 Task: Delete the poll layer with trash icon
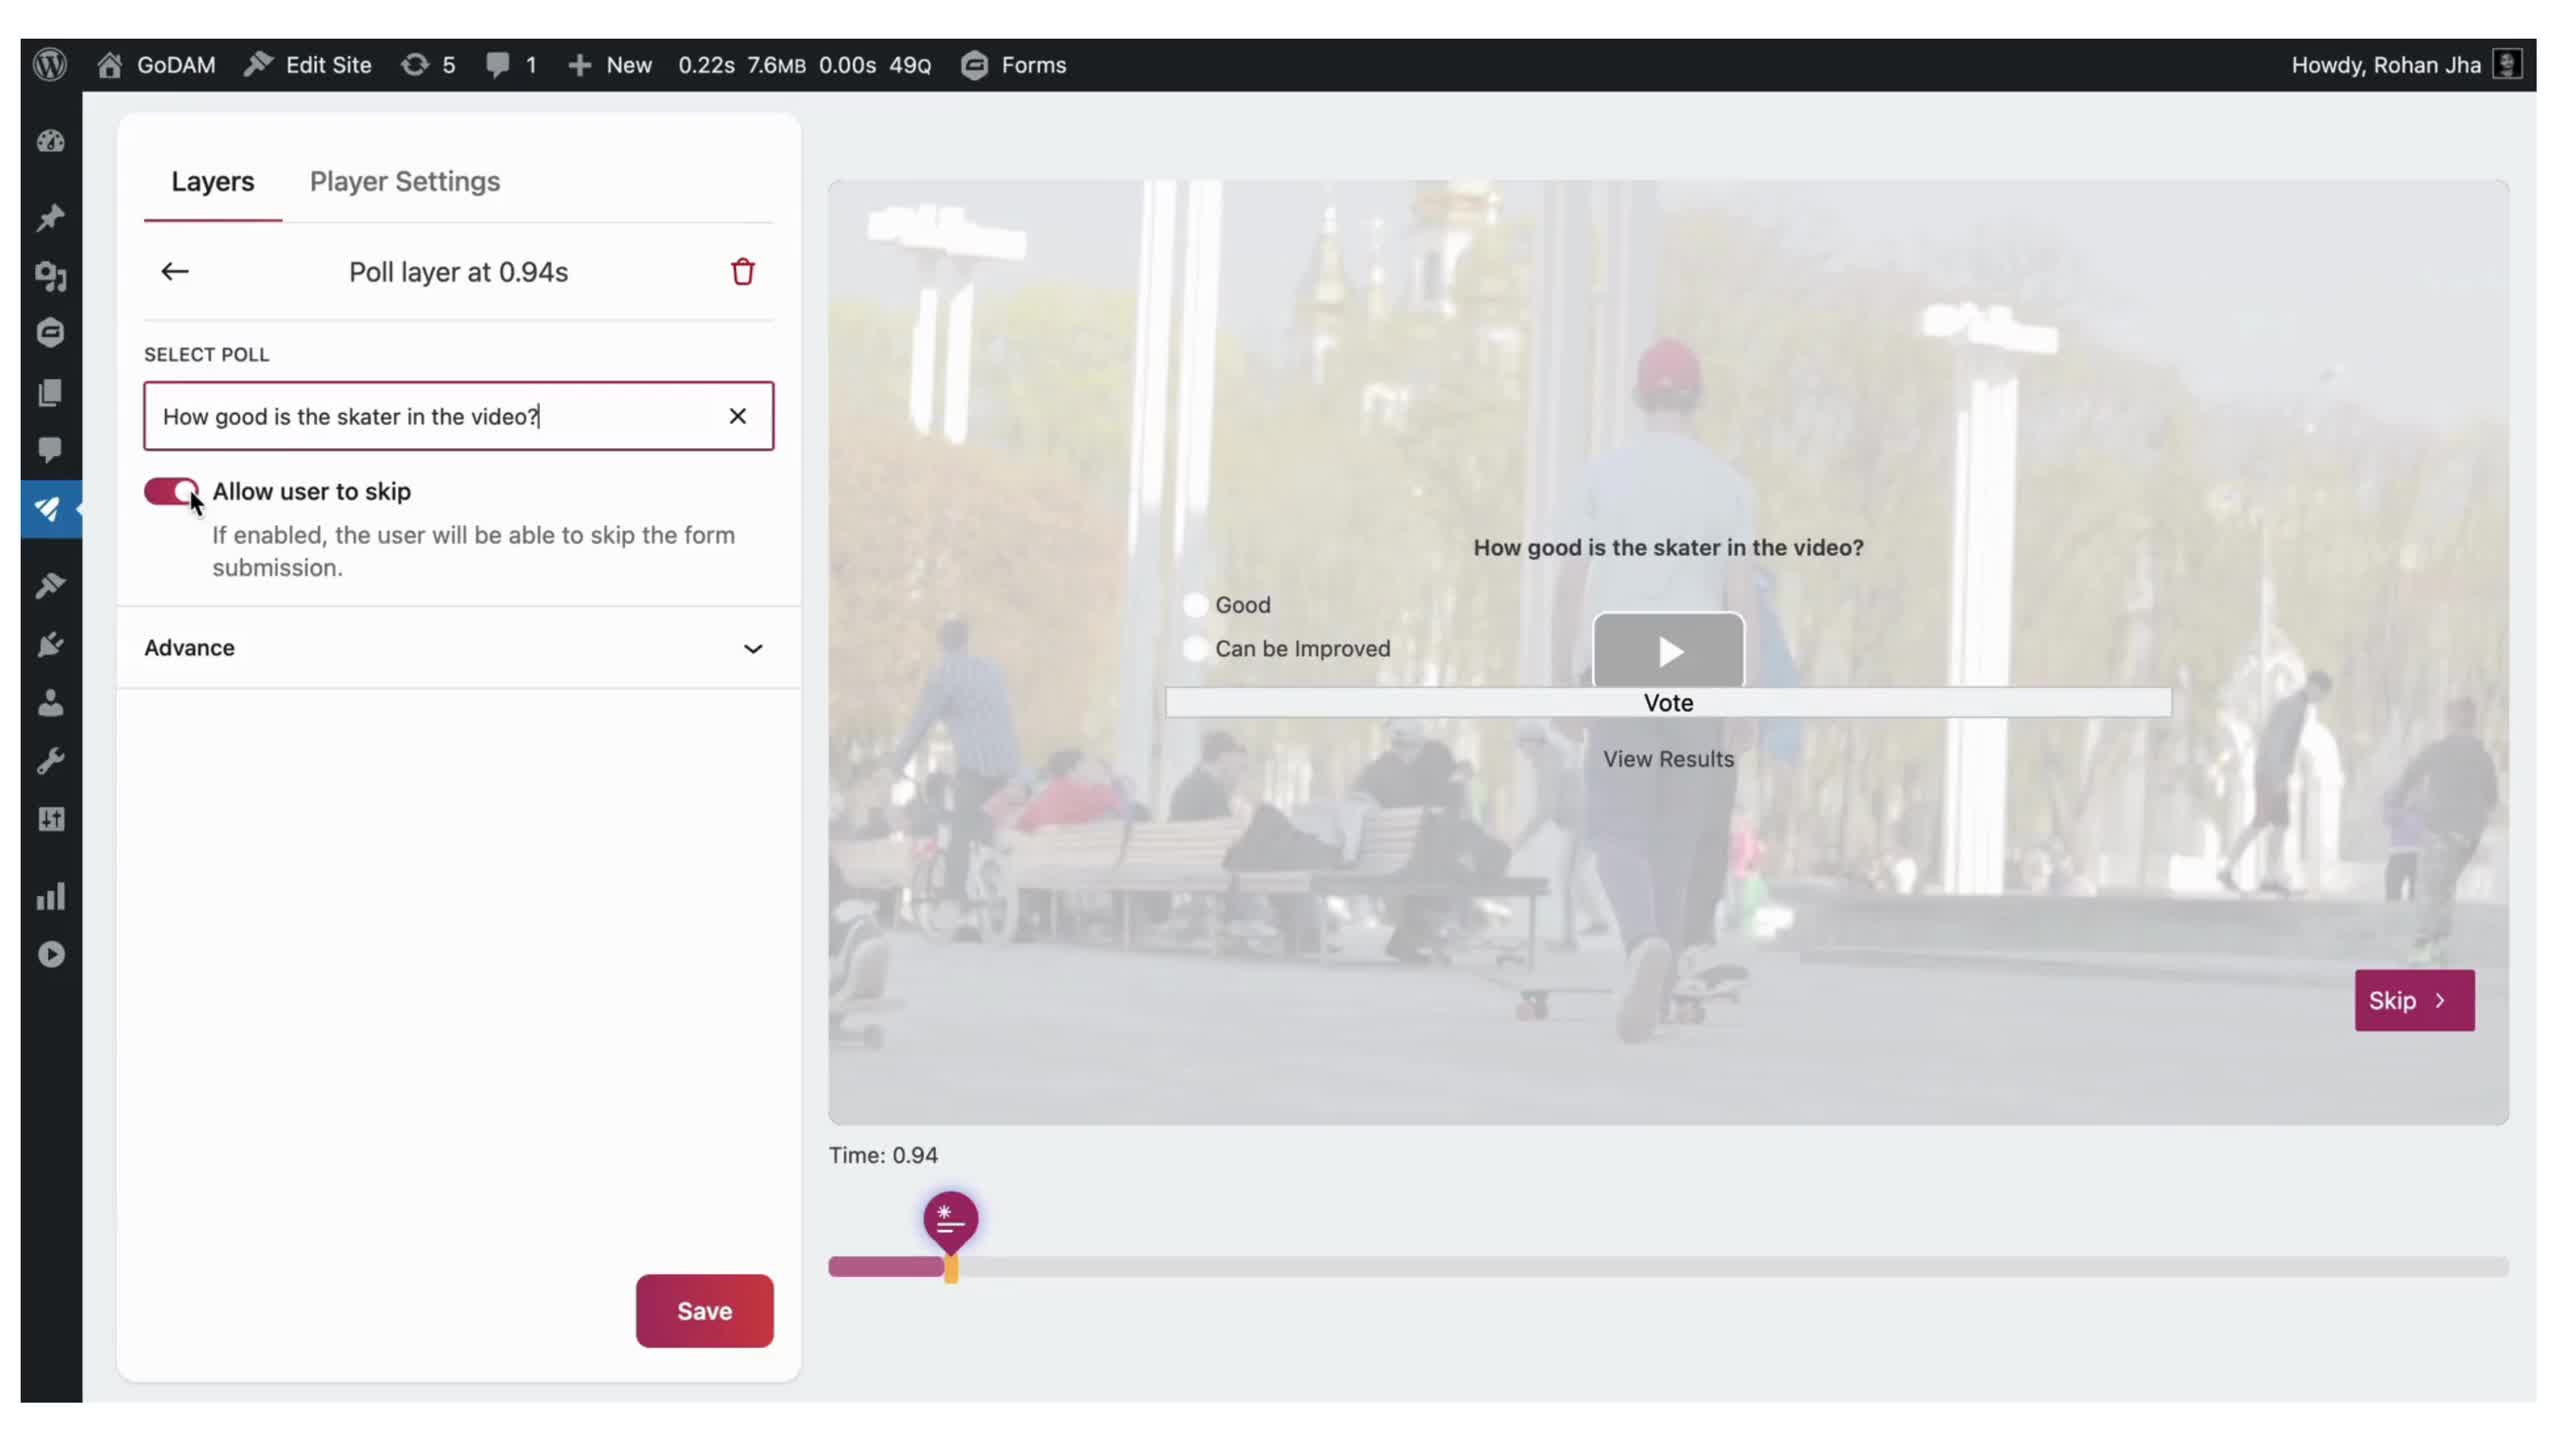(x=742, y=272)
